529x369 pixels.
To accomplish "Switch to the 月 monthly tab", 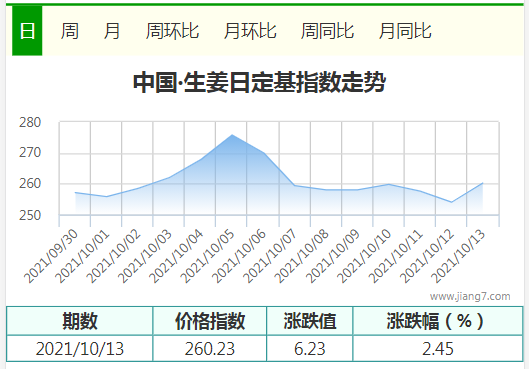I will point(112,31).
